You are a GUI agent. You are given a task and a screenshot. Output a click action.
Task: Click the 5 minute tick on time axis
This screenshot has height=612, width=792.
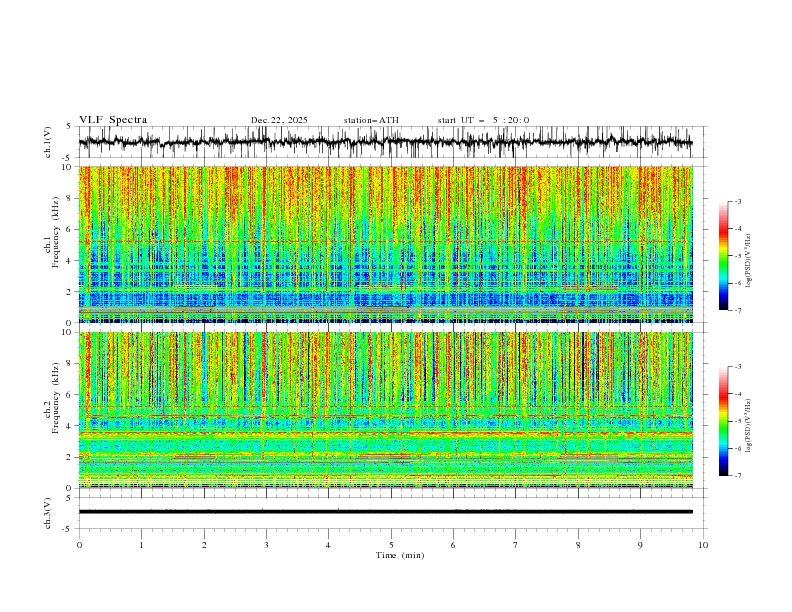click(x=391, y=545)
